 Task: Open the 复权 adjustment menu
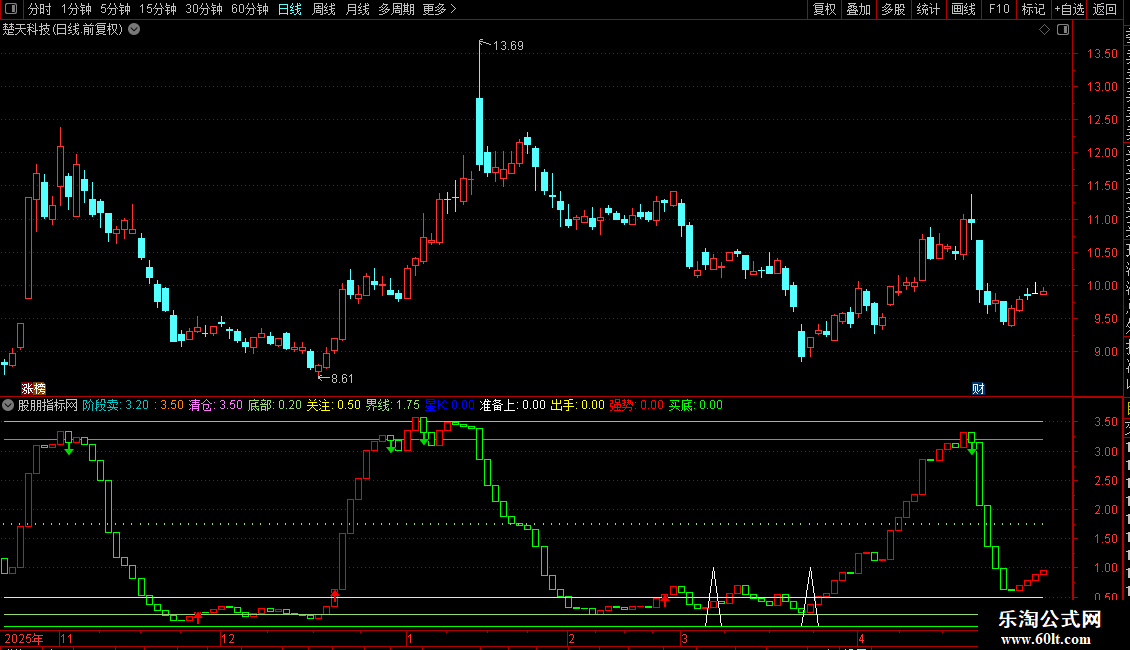pyautogui.click(x=824, y=9)
